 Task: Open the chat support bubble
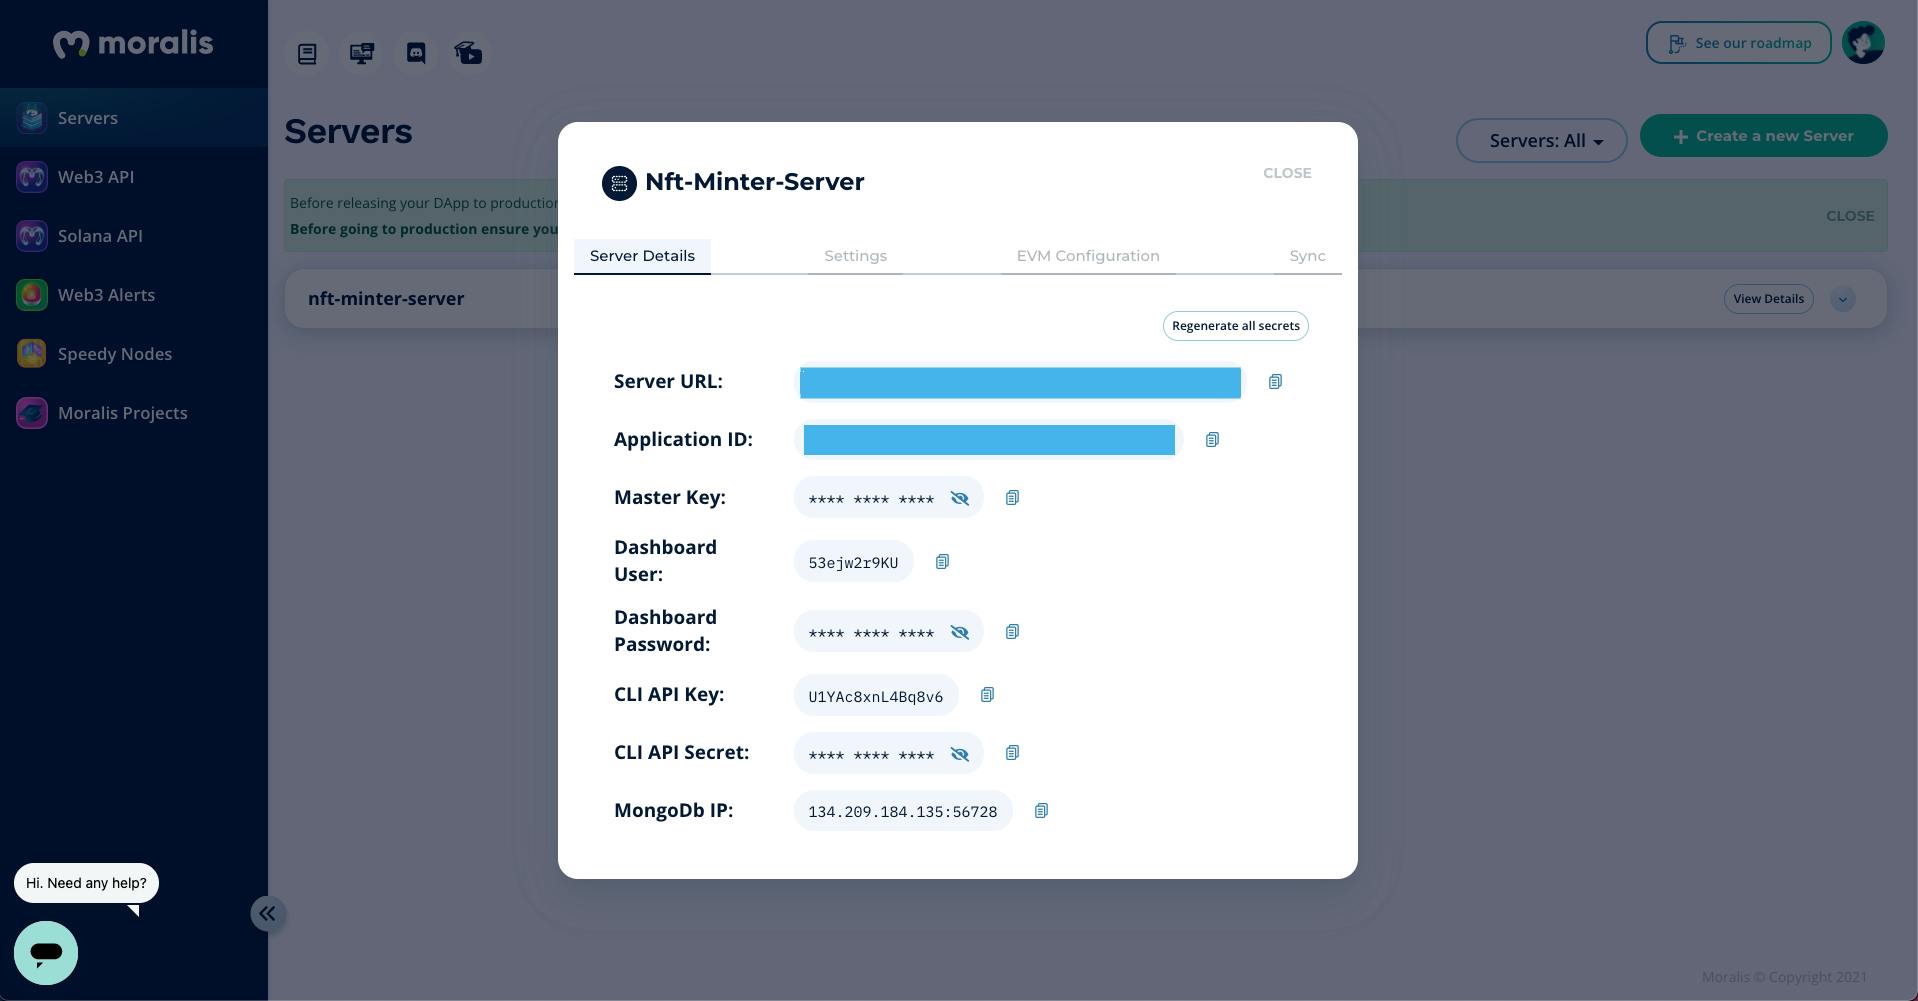click(46, 953)
